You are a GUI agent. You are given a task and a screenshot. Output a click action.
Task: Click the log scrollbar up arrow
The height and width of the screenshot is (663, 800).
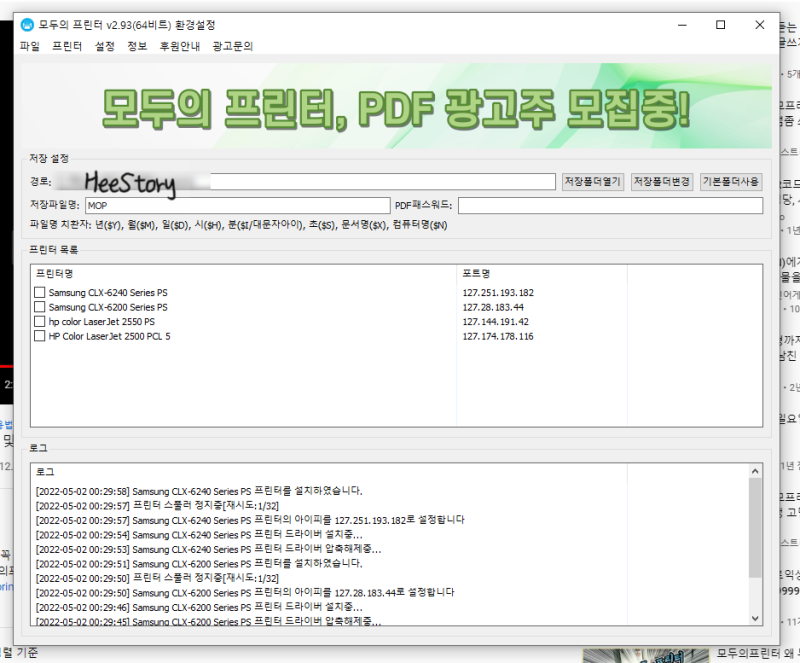pyautogui.click(x=755, y=471)
